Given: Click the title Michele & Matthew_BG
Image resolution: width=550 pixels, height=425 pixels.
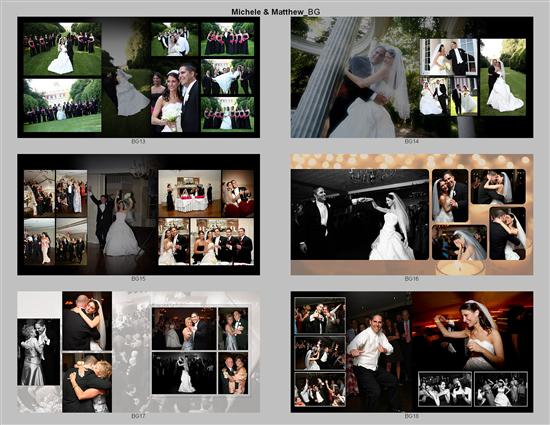Looking at the screenshot, I should pos(275,12).
